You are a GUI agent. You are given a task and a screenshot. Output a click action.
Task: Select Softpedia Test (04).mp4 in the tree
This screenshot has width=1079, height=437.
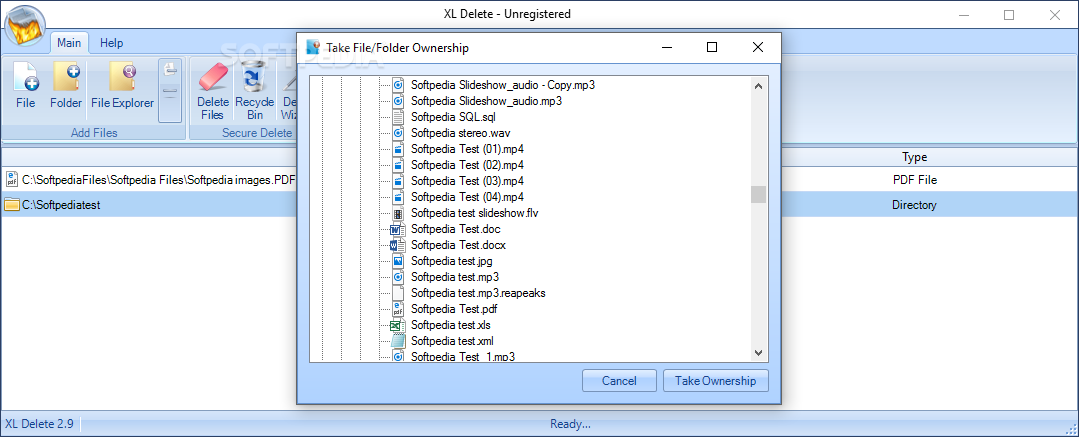467,197
